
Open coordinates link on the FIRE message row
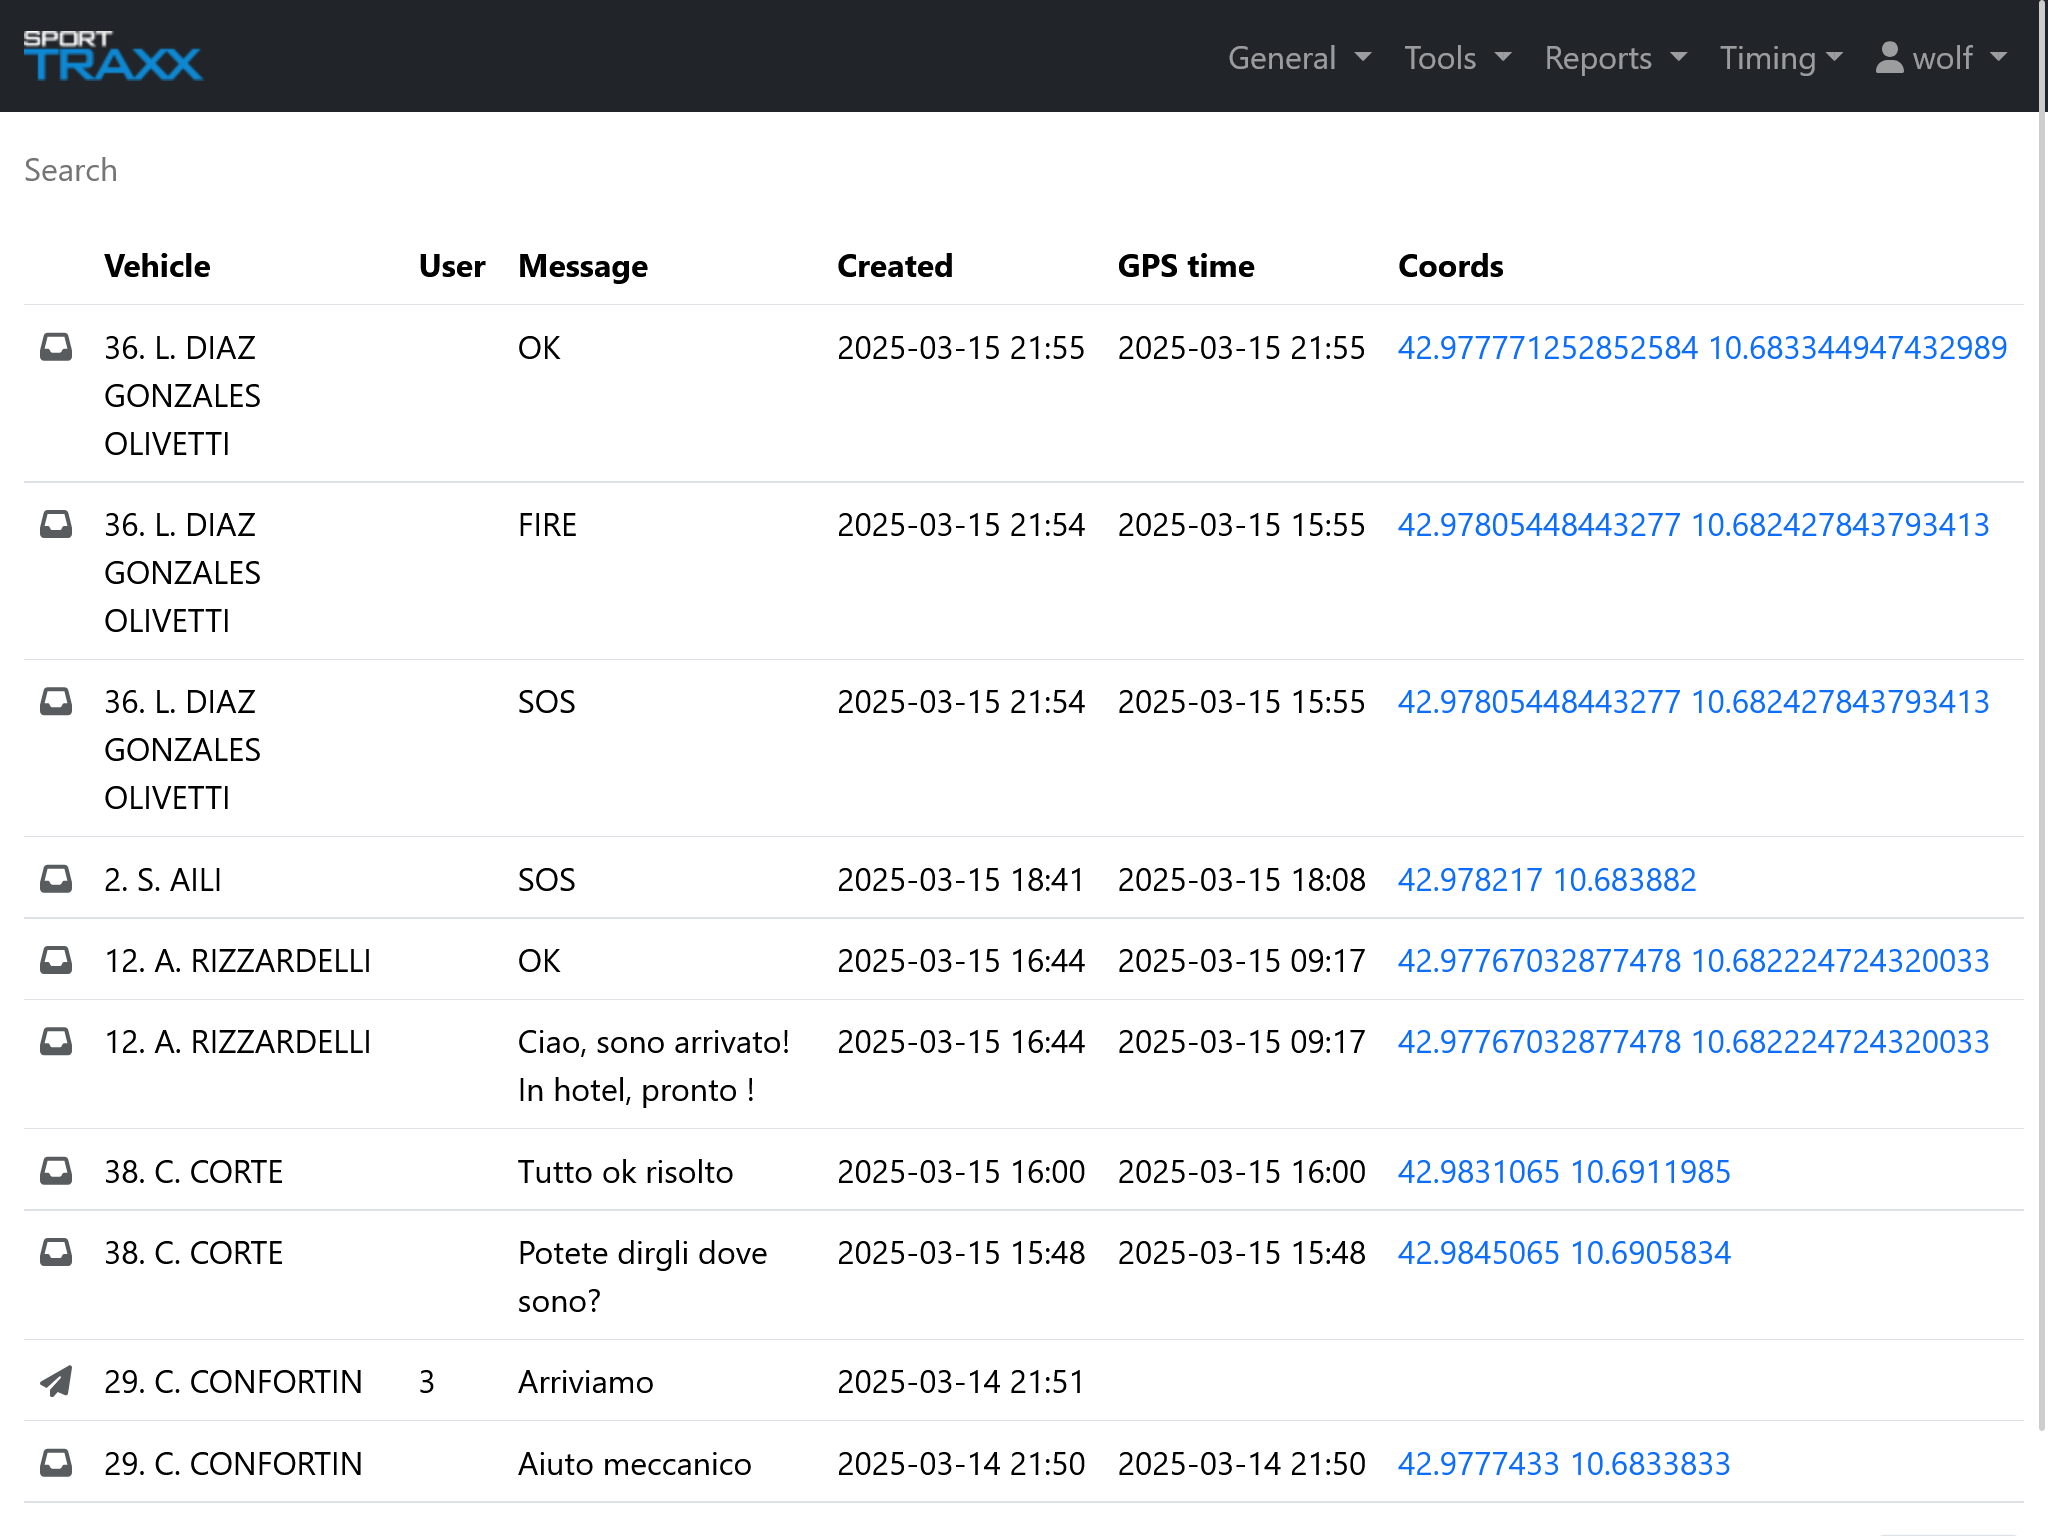point(1693,524)
